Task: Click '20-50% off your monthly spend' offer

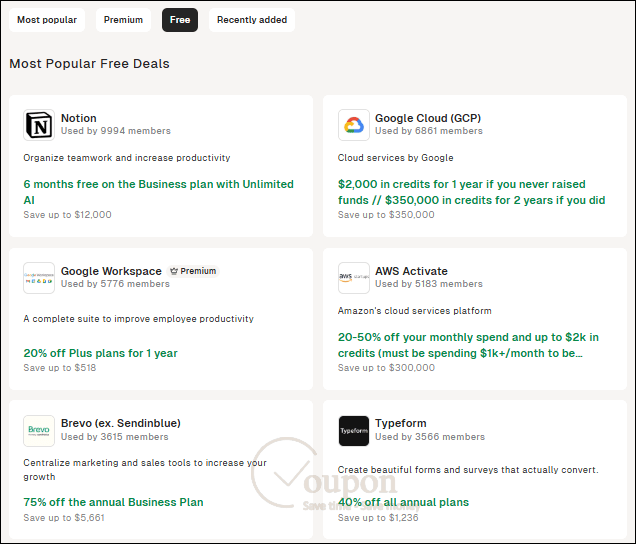Action: pyautogui.click(x=468, y=345)
